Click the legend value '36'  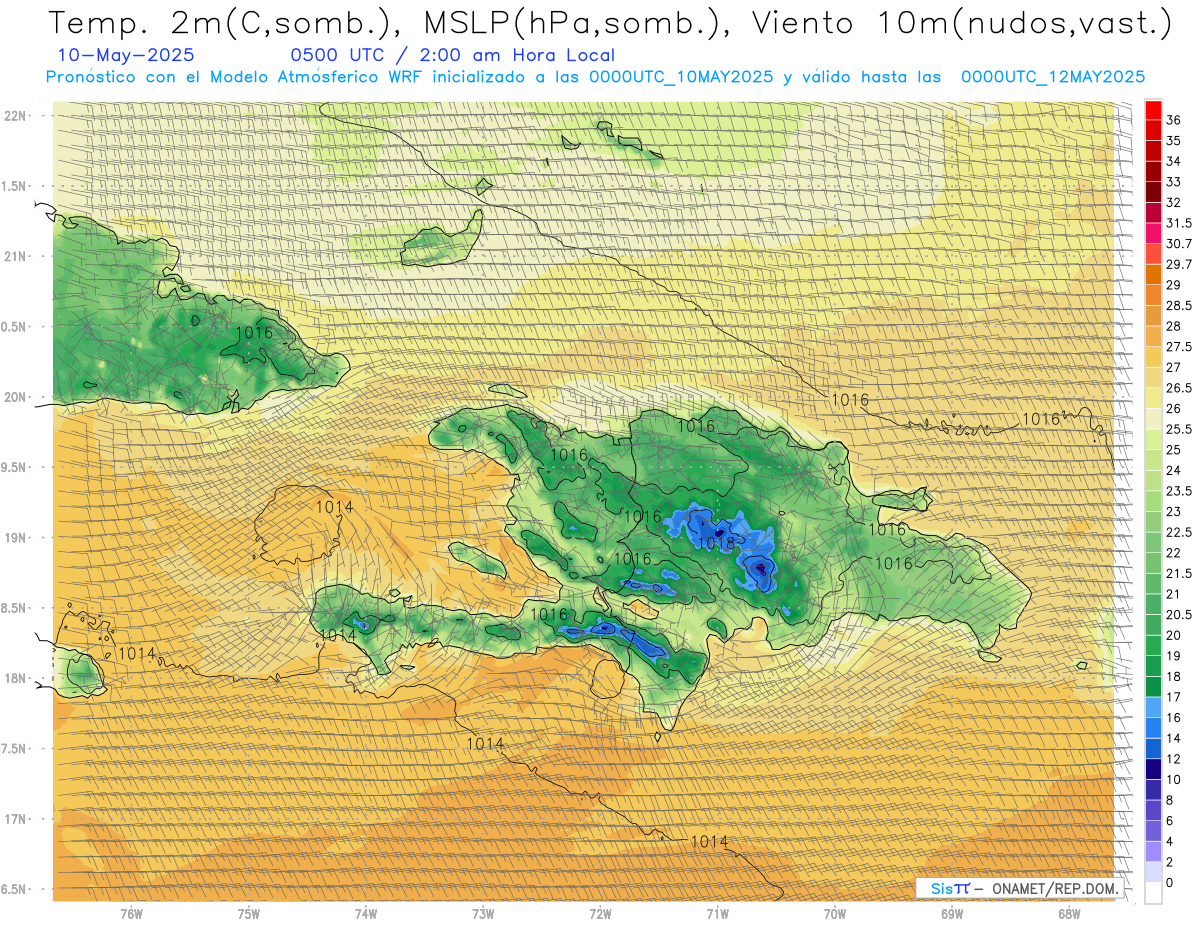click(1174, 120)
